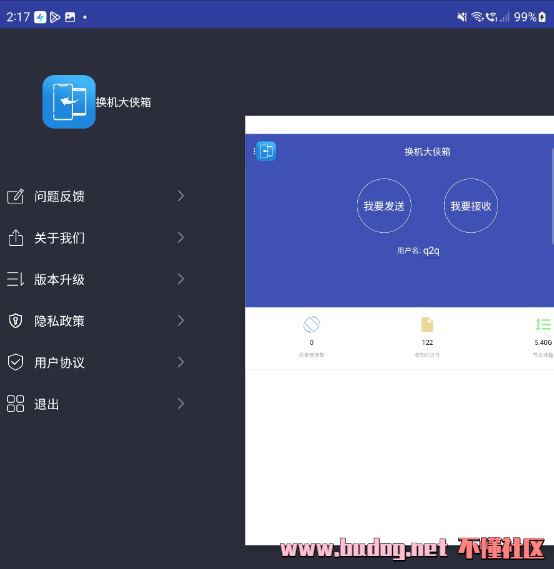
Task: Click the 关于我们 share icon
Action: tap(16, 238)
